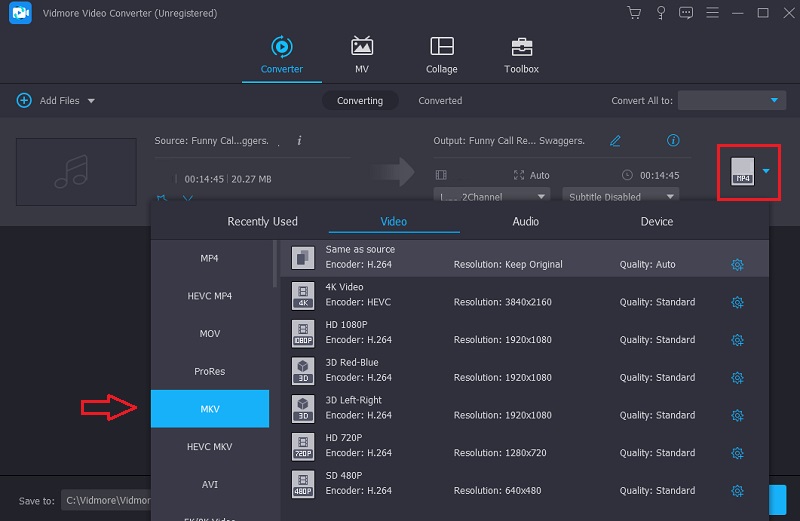The width and height of the screenshot is (800, 521).
Task: Switch to the Converted list
Action: (x=440, y=101)
